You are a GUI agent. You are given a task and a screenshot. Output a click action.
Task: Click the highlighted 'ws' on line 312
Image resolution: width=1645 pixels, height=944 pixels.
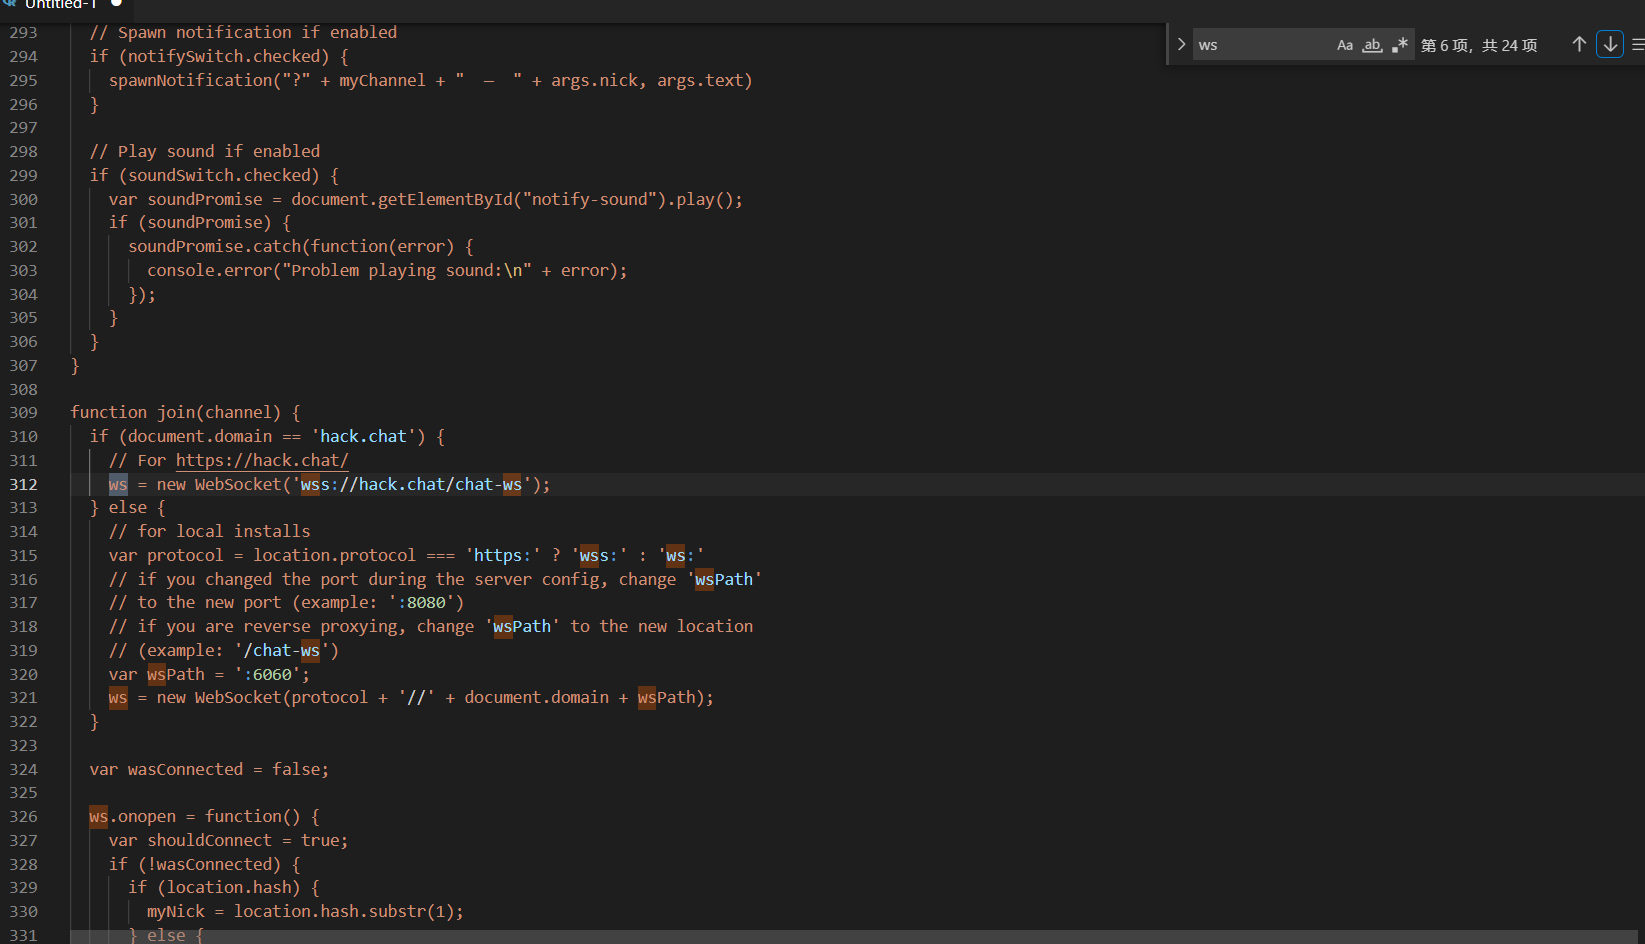point(118,485)
